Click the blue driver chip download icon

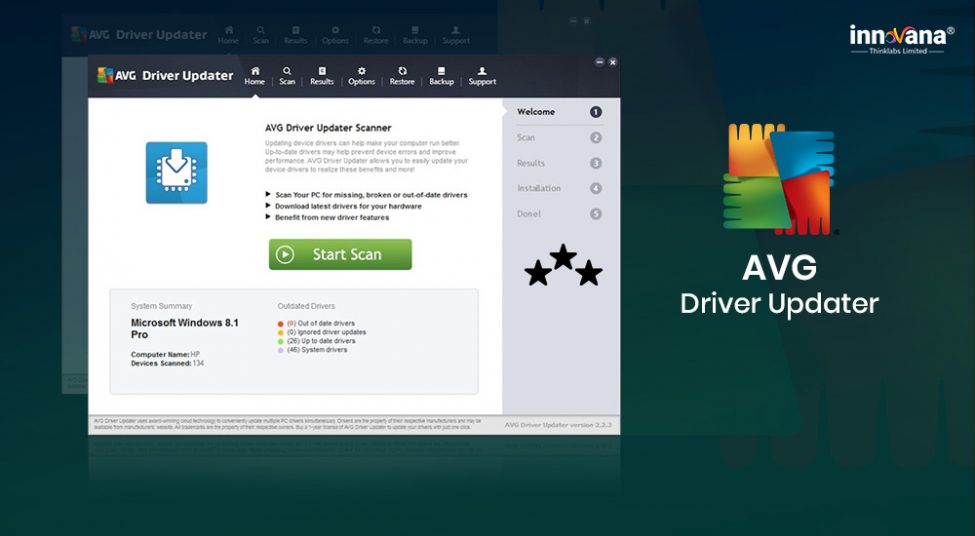(x=177, y=173)
